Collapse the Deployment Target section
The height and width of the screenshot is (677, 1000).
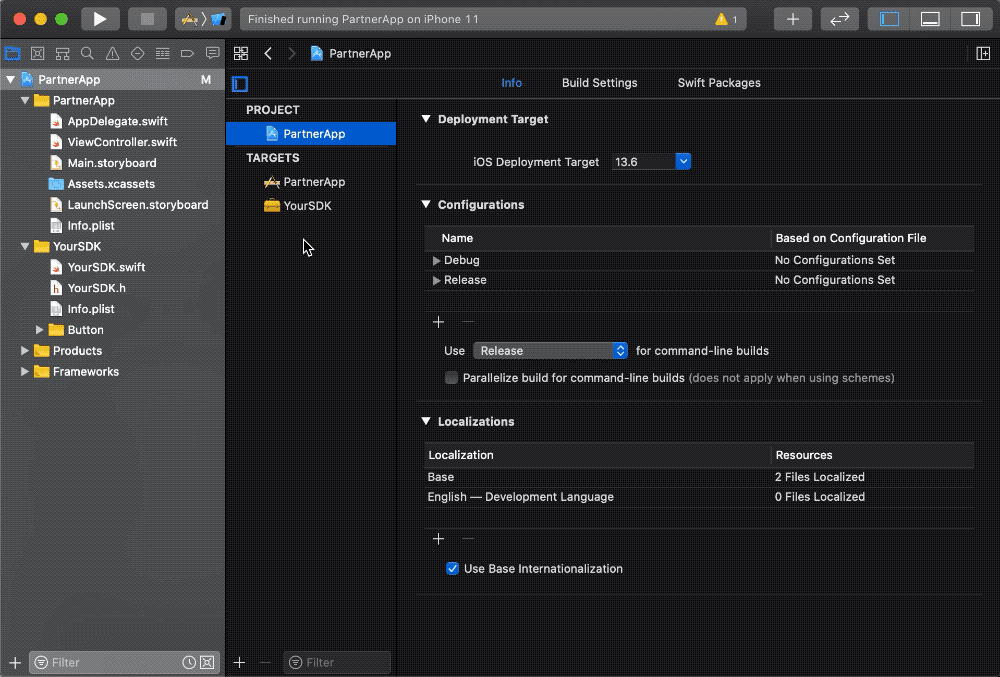click(x=425, y=119)
